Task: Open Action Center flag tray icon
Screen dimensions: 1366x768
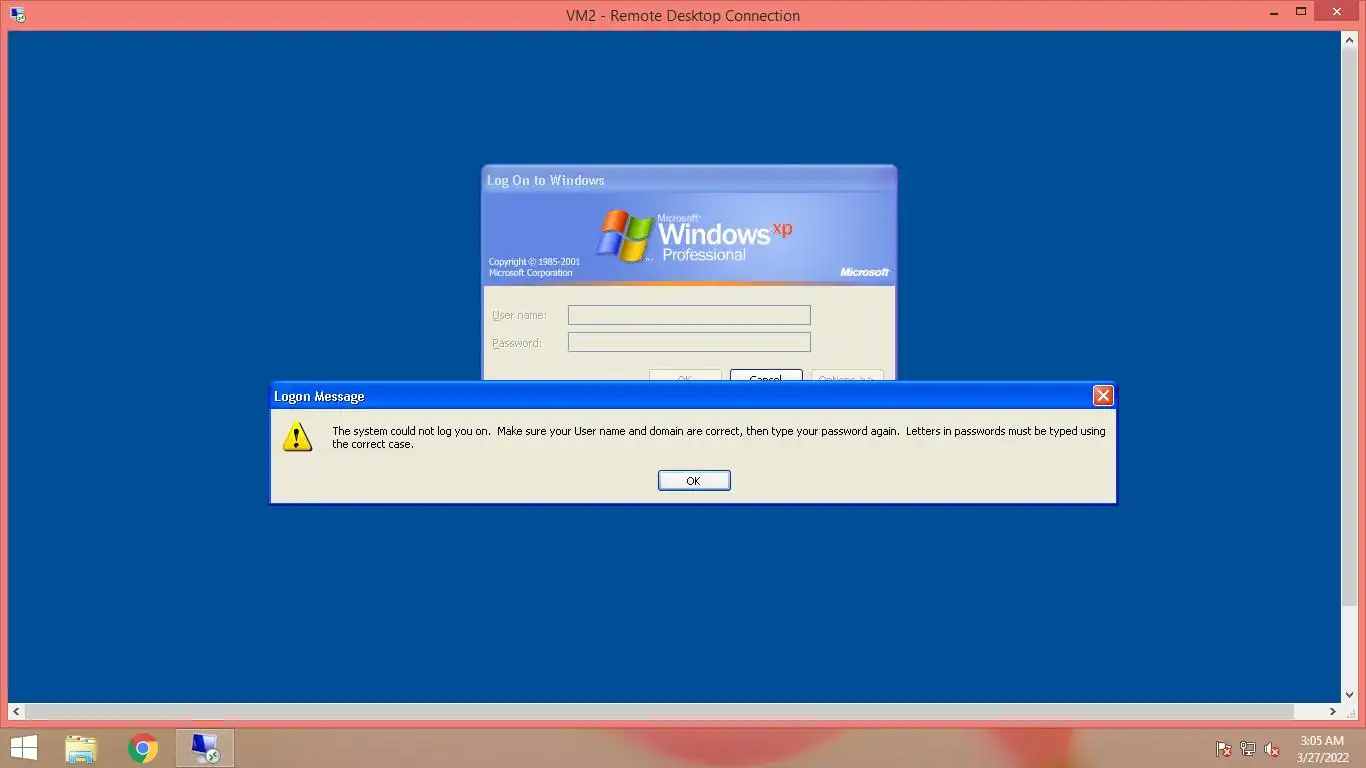Action: [x=1224, y=749]
